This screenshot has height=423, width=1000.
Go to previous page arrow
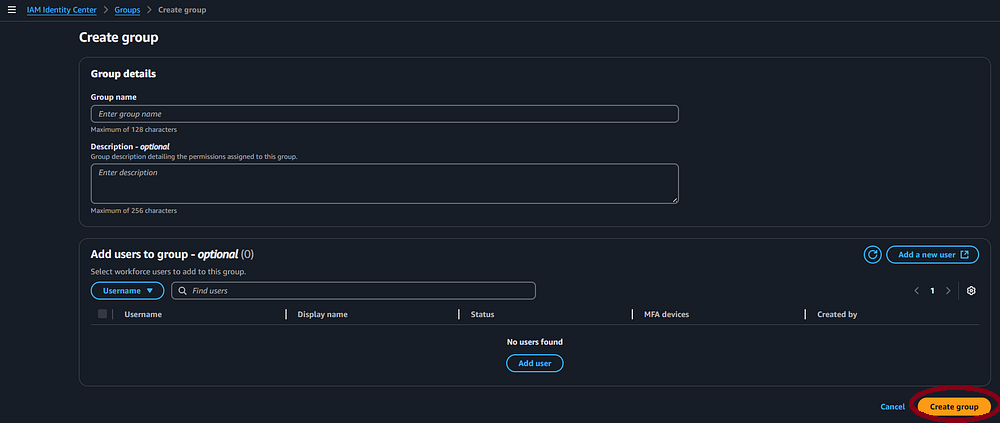pyautogui.click(x=916, y=291)
